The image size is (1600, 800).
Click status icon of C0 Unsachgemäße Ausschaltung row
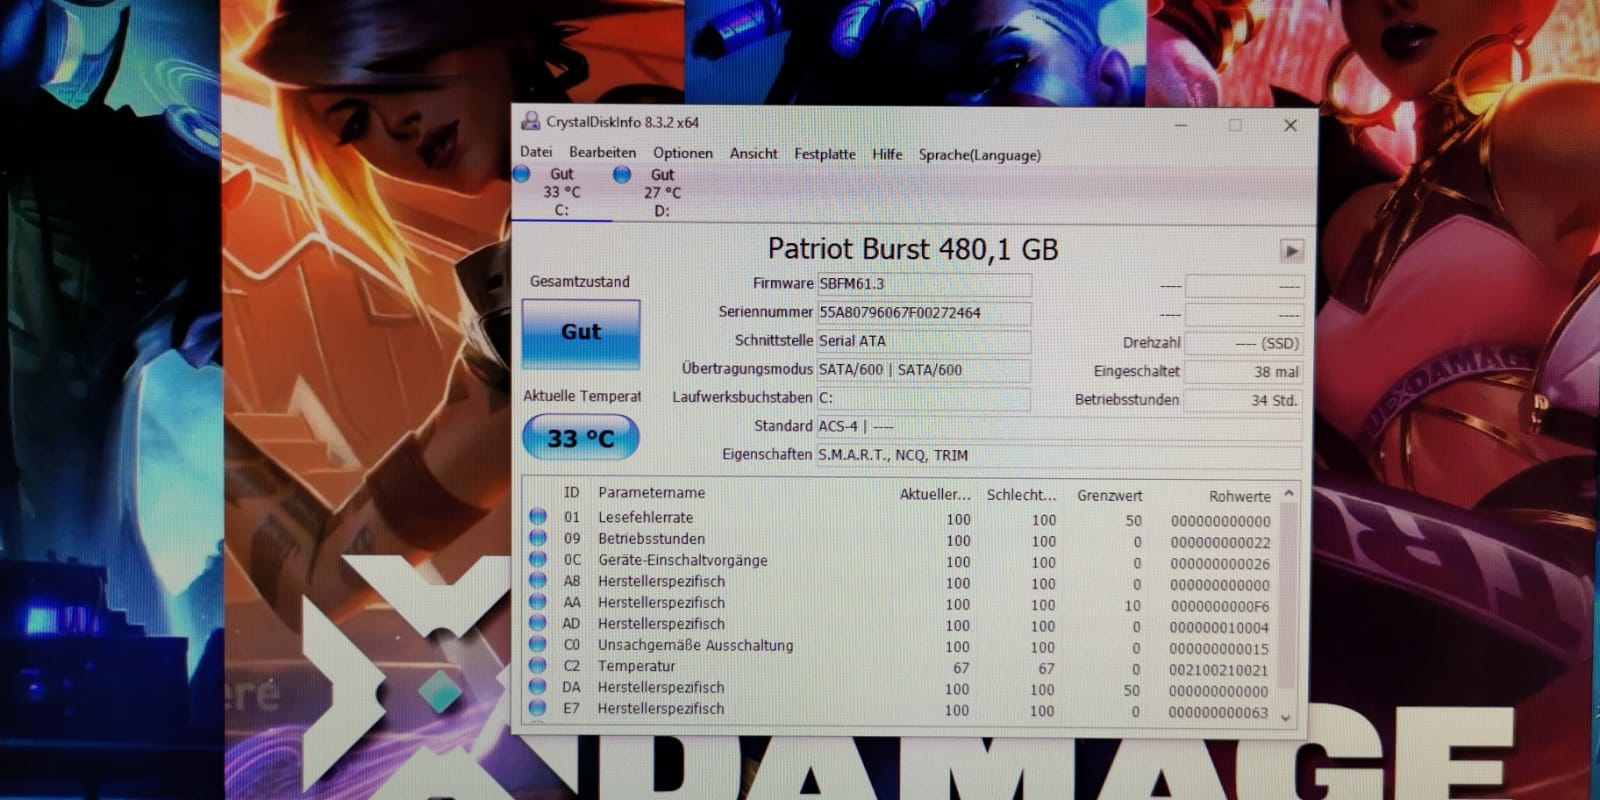coord(538,644)
